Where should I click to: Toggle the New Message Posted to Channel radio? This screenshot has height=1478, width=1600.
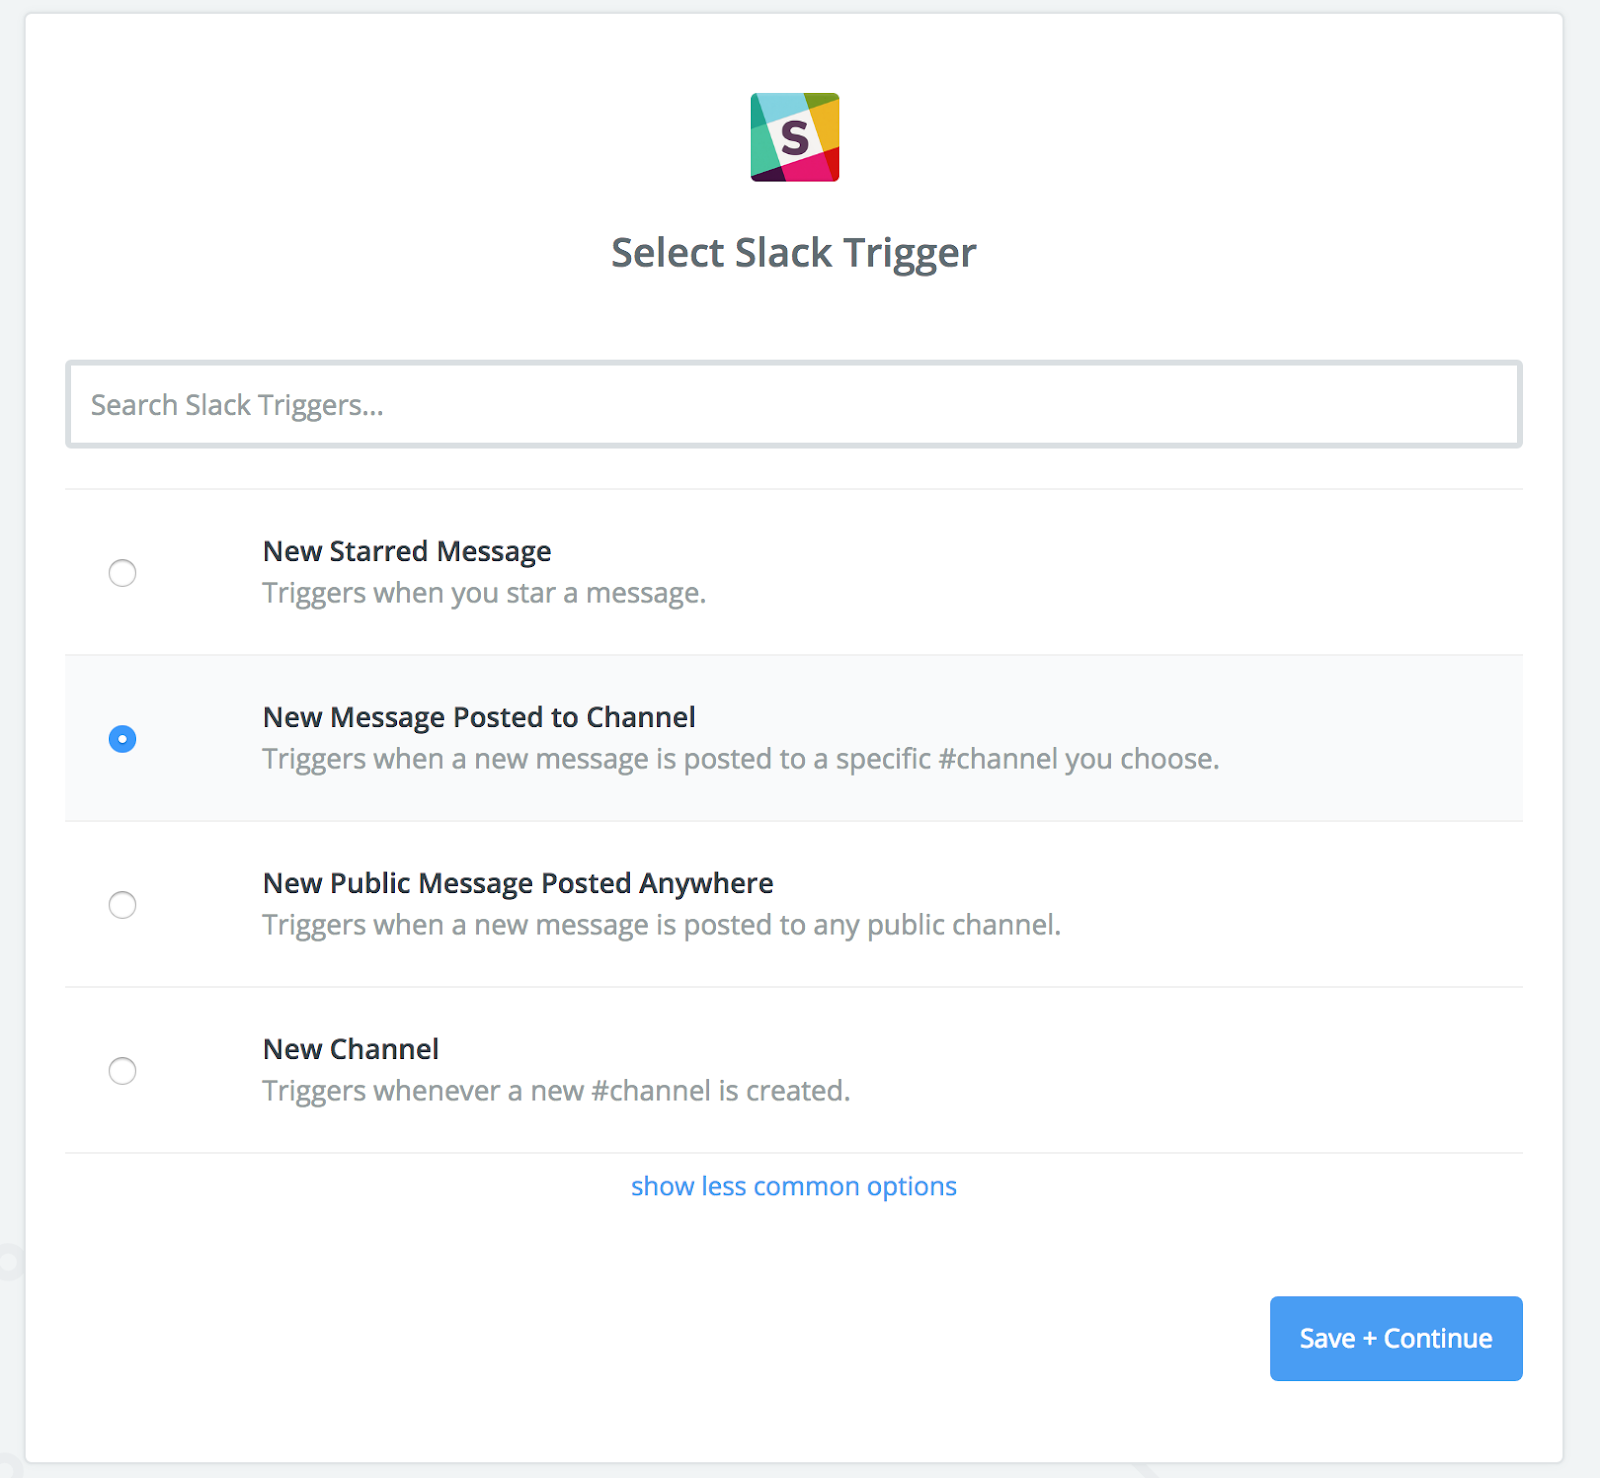coord(122,739)
